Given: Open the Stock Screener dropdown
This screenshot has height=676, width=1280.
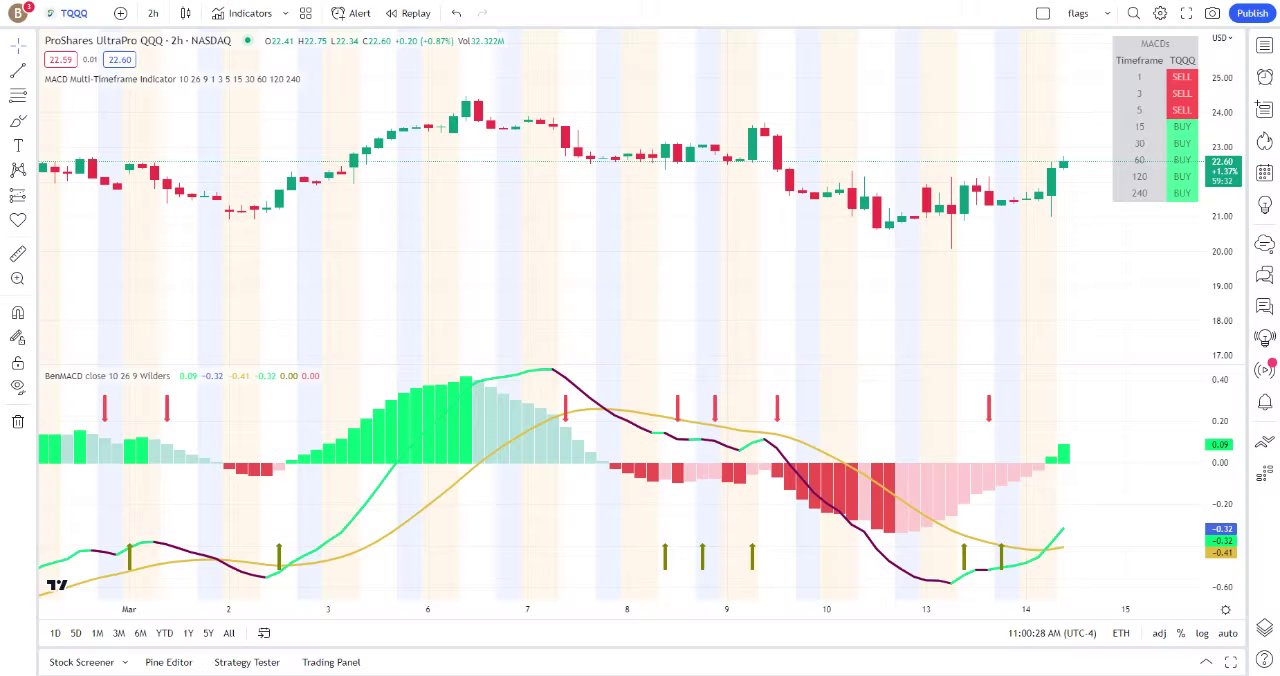Looking at the screenshot, I should [88, 662].
